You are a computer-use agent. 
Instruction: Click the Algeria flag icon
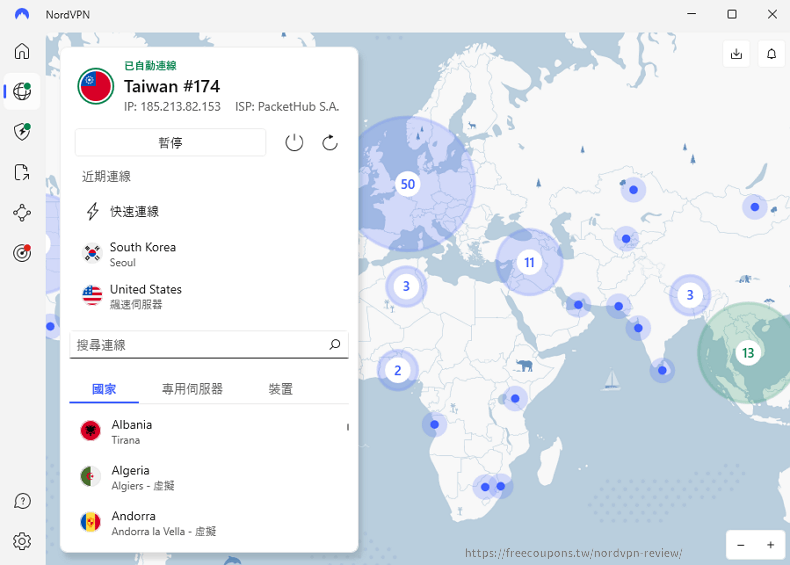tap(91, 476)
